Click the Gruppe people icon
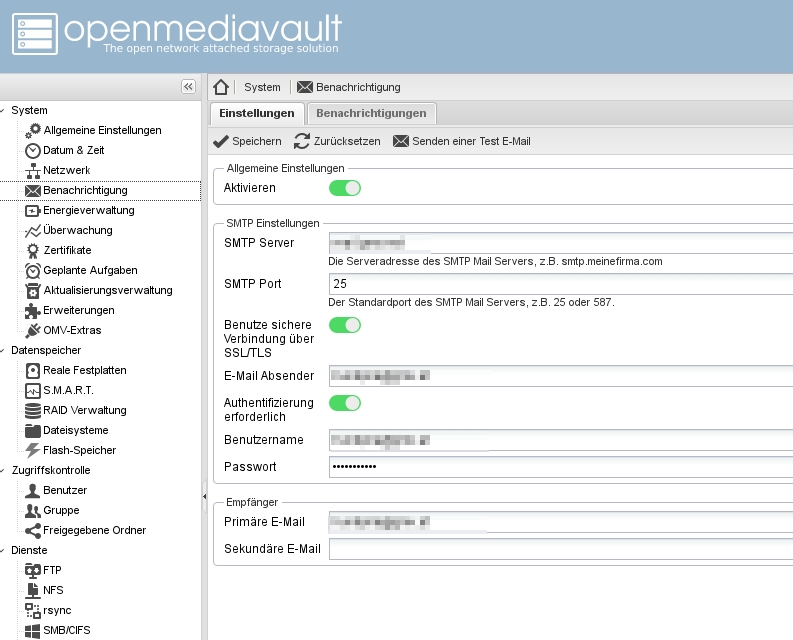The height and width of the screenshot is (640, 793). (33, 510)
